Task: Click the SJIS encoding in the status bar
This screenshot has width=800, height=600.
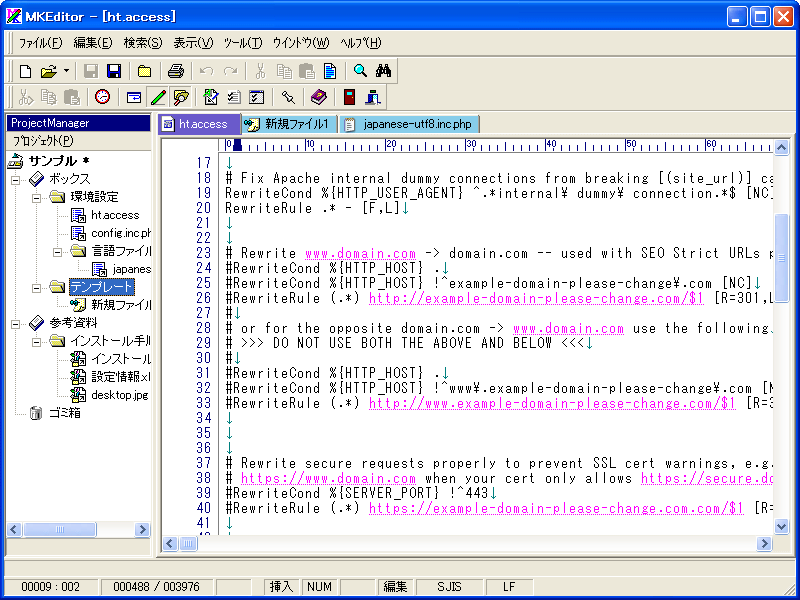Action: pos(449,587)
